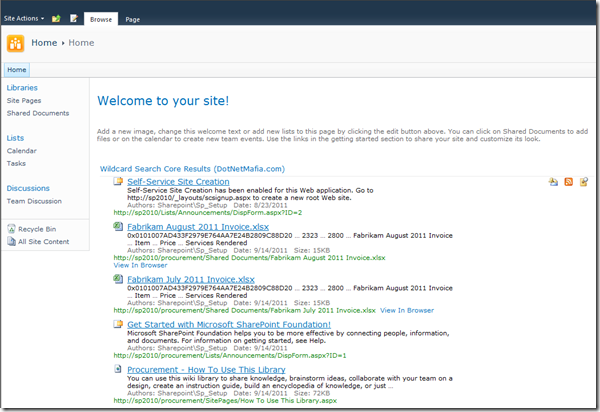Switch to the Browse tab
The image size is (600, 412).
101,19
